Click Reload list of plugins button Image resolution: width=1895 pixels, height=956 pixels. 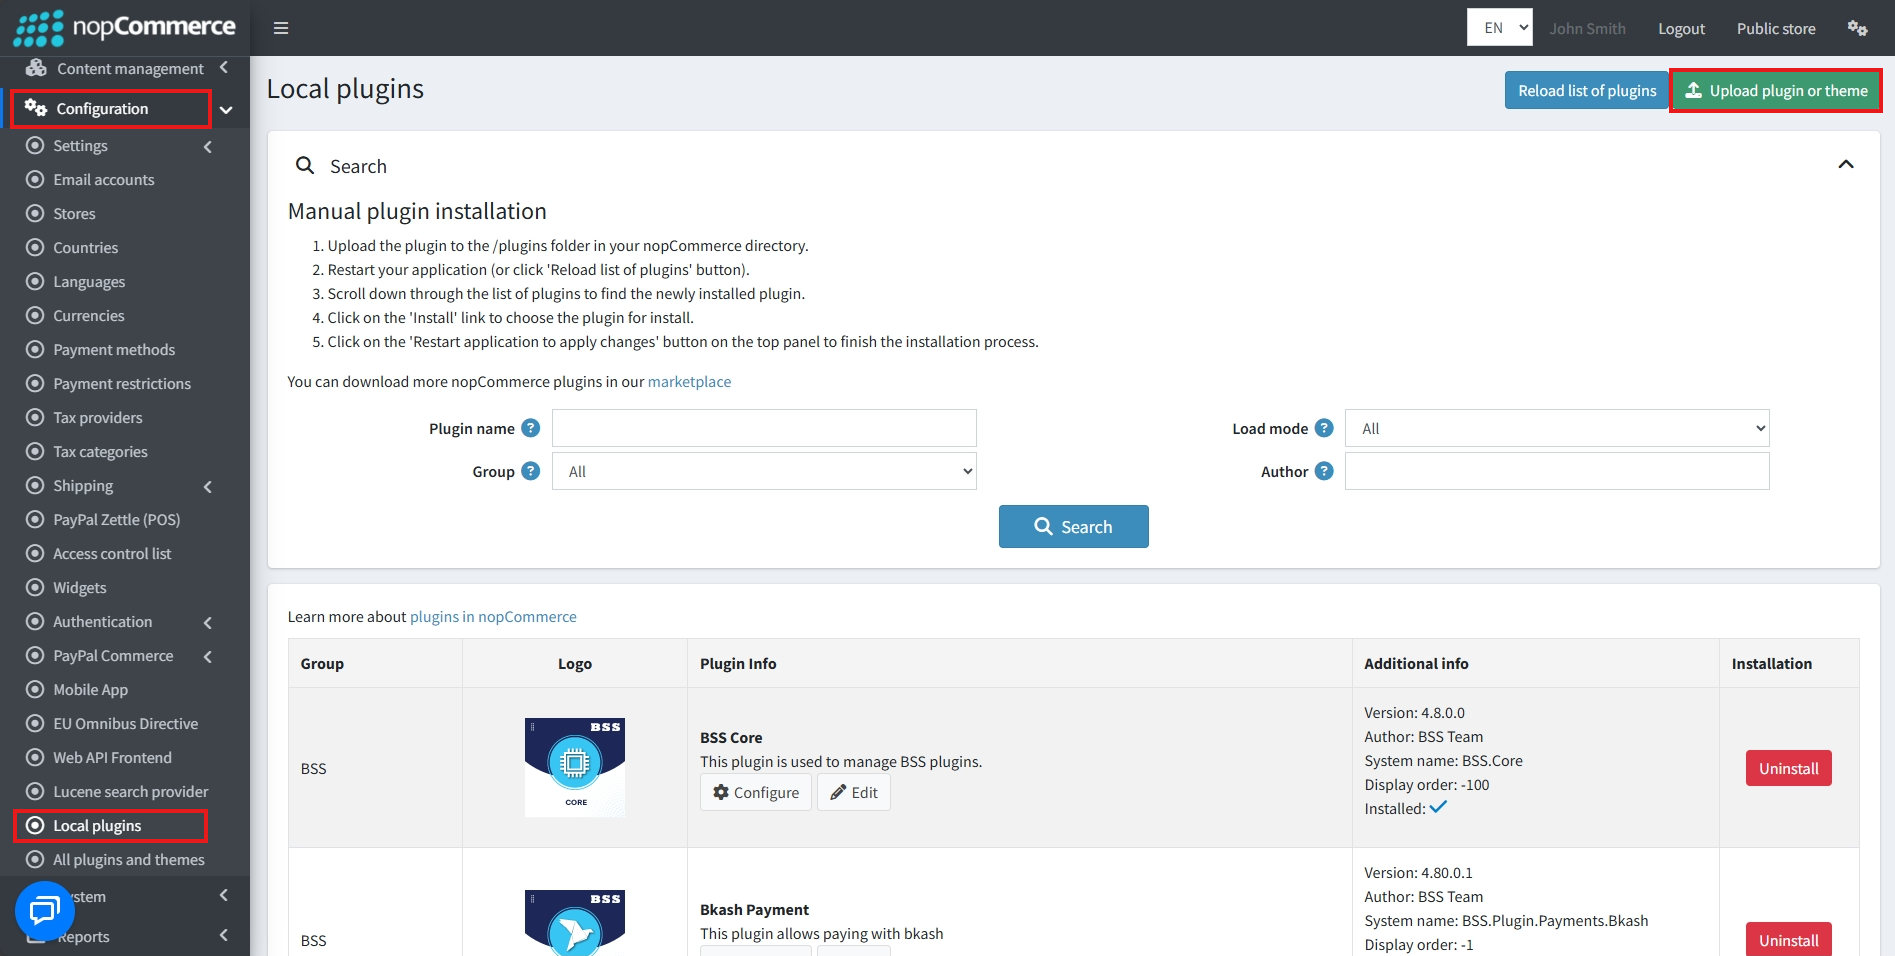(x=1587, y=90)
